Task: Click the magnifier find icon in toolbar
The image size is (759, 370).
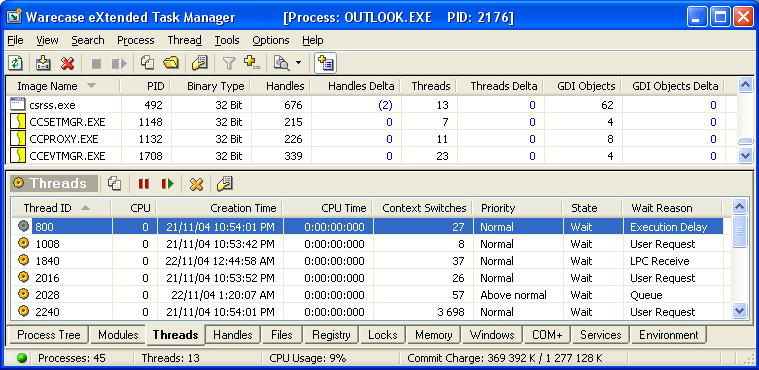Action: pos(281,63)
